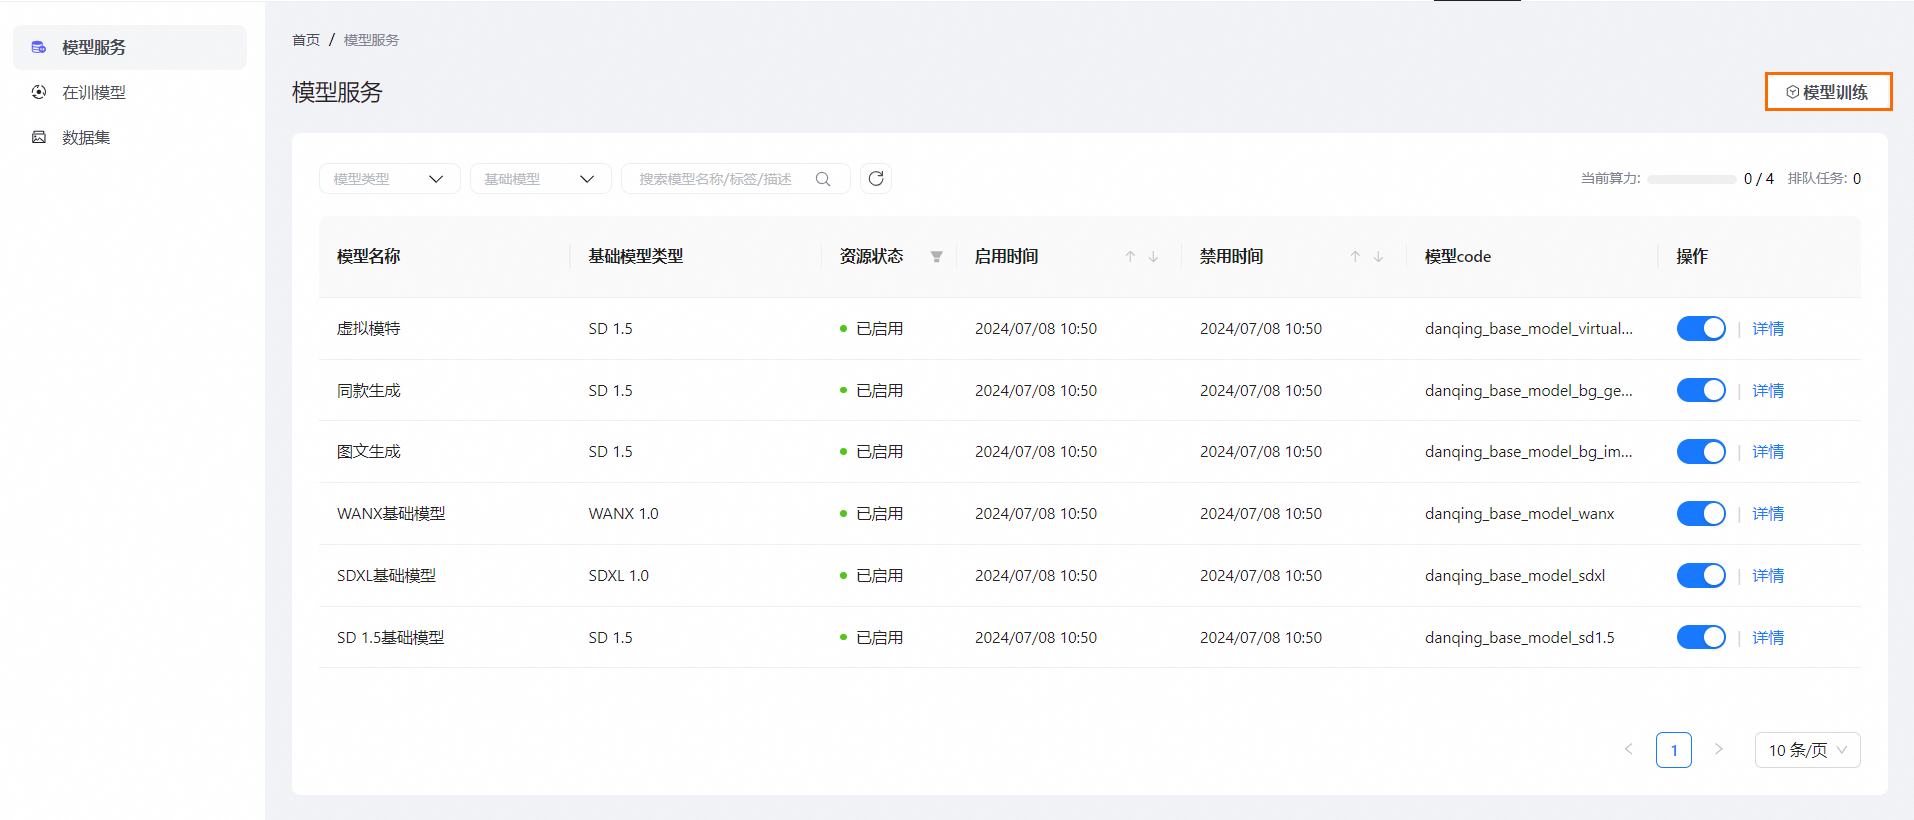1914x820 pixels.
Task: Open 详情 for SD 1.5基础模型
Action: 1768,637
